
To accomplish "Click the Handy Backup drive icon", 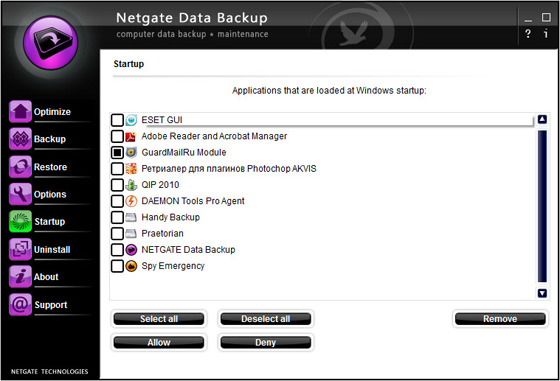I will pos(131,217).
